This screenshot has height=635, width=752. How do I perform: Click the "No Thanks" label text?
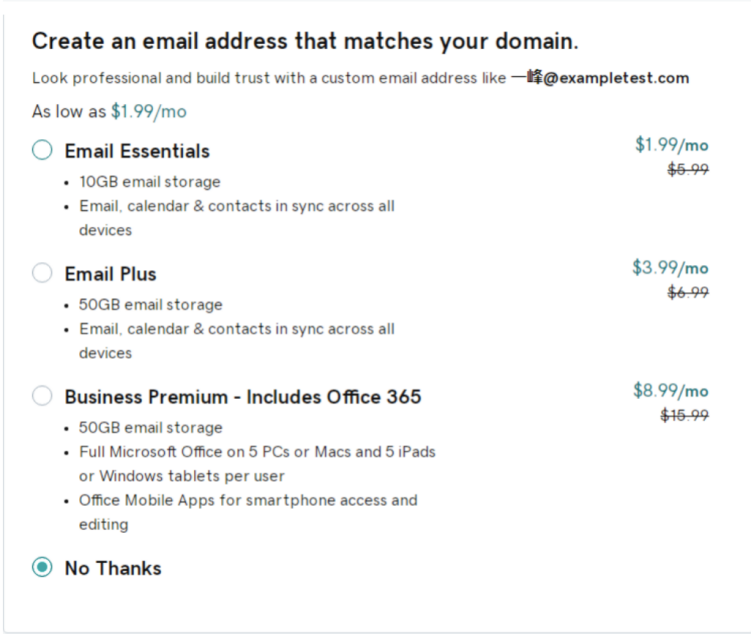pyautogui.click(x=113, y=568)
